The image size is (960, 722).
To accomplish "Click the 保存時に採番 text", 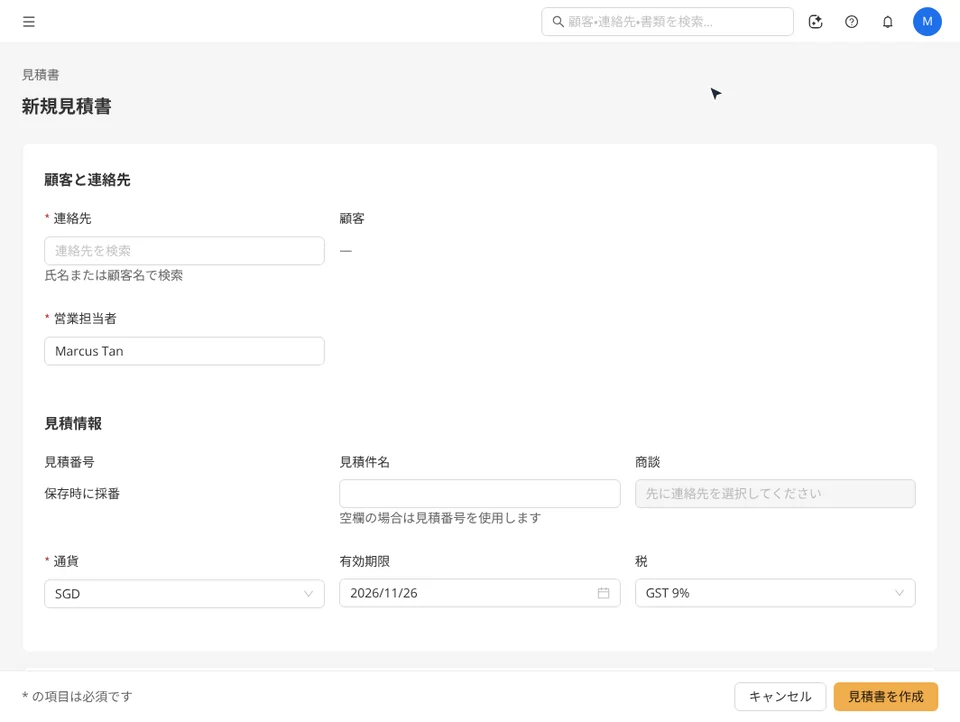I will coord(82,494).
